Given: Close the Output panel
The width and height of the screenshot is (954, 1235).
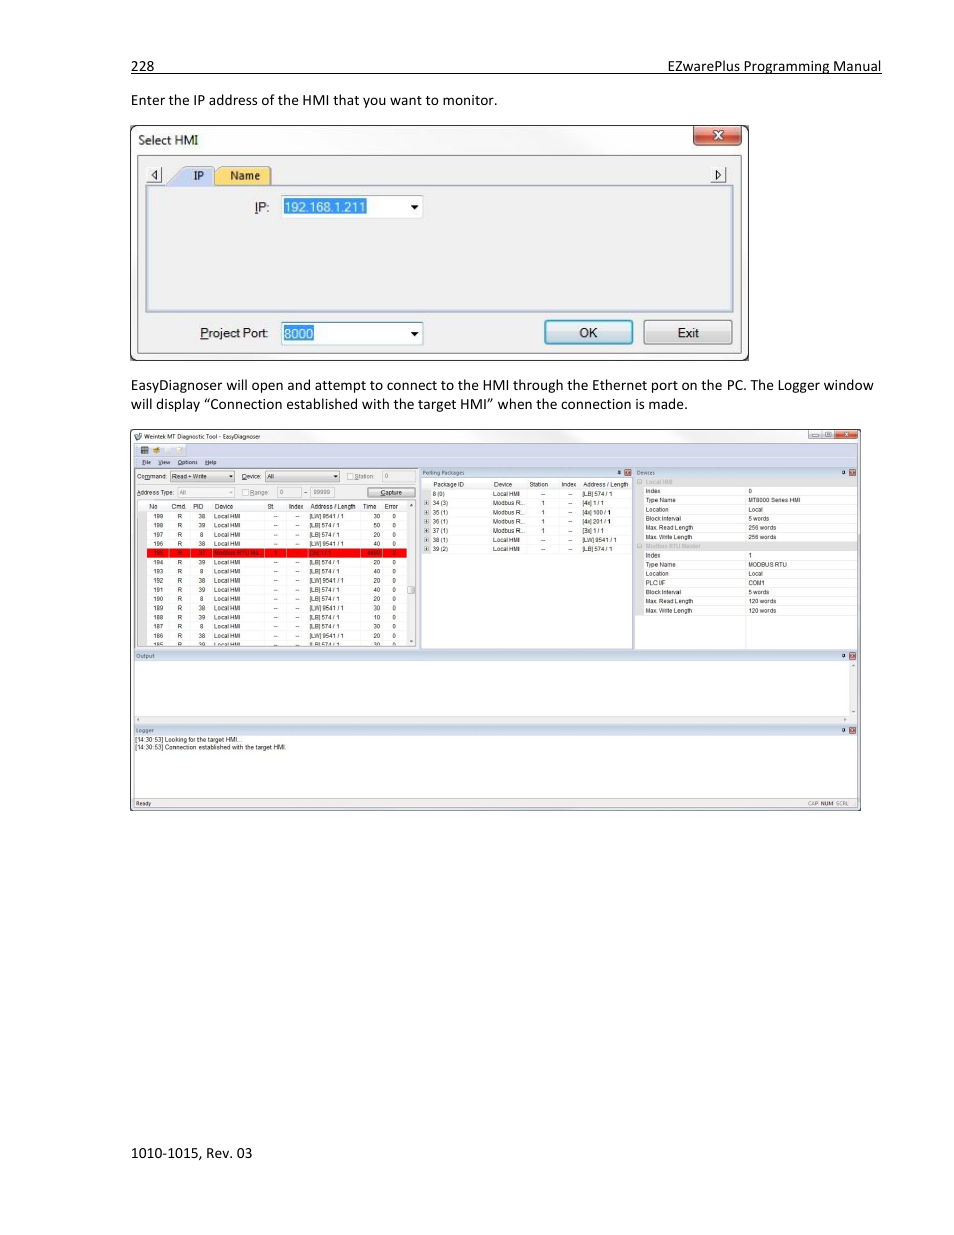Looking at the screenshot, I should point(853,656).
